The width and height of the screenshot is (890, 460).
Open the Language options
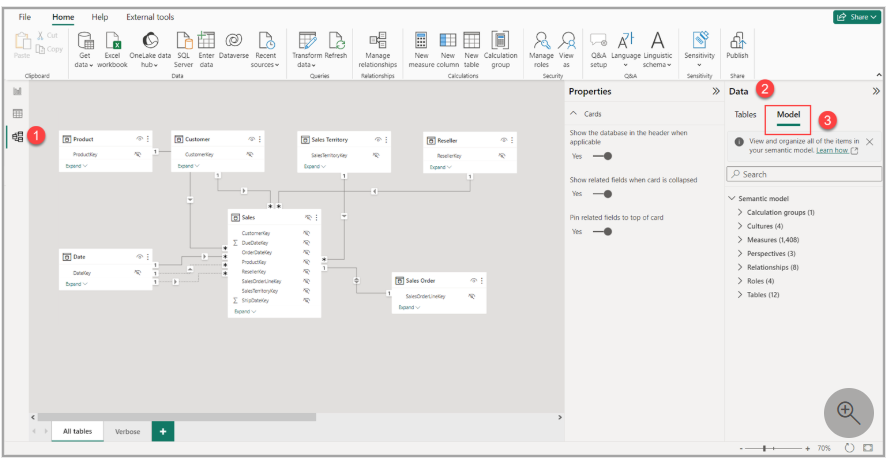coord(625,50)
